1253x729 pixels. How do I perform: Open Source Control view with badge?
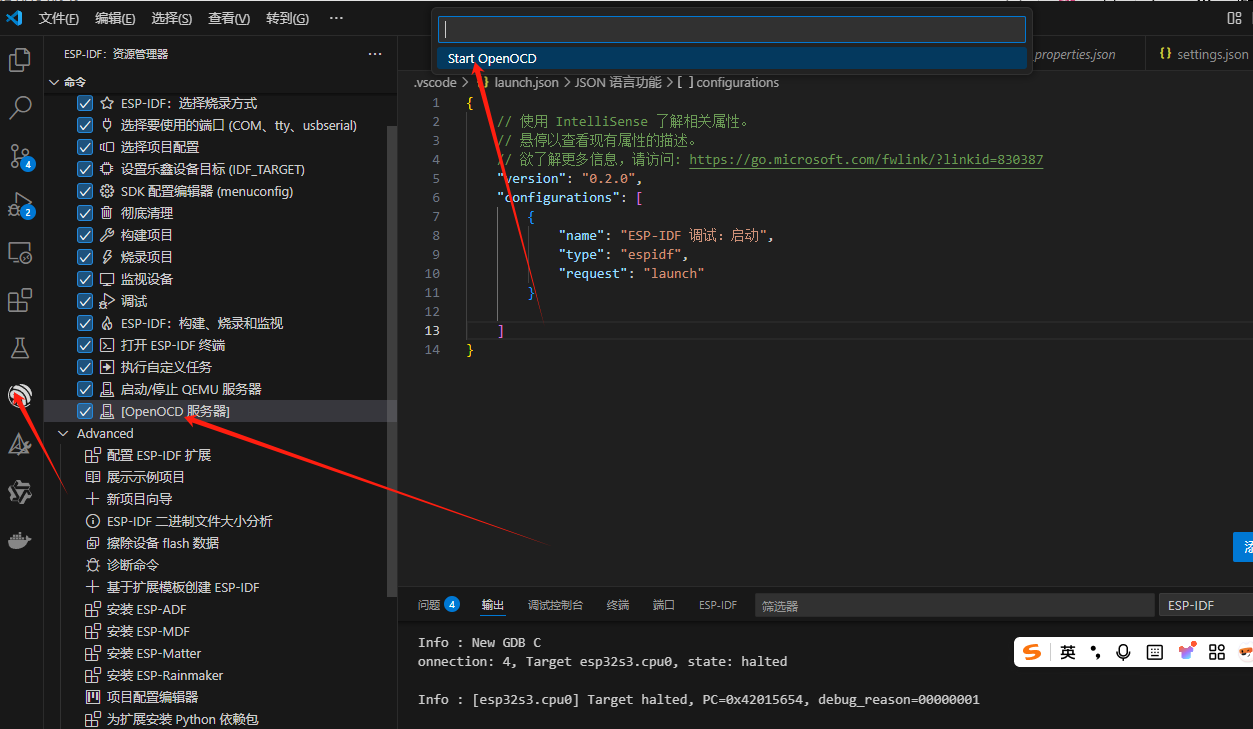click(20, 156)
